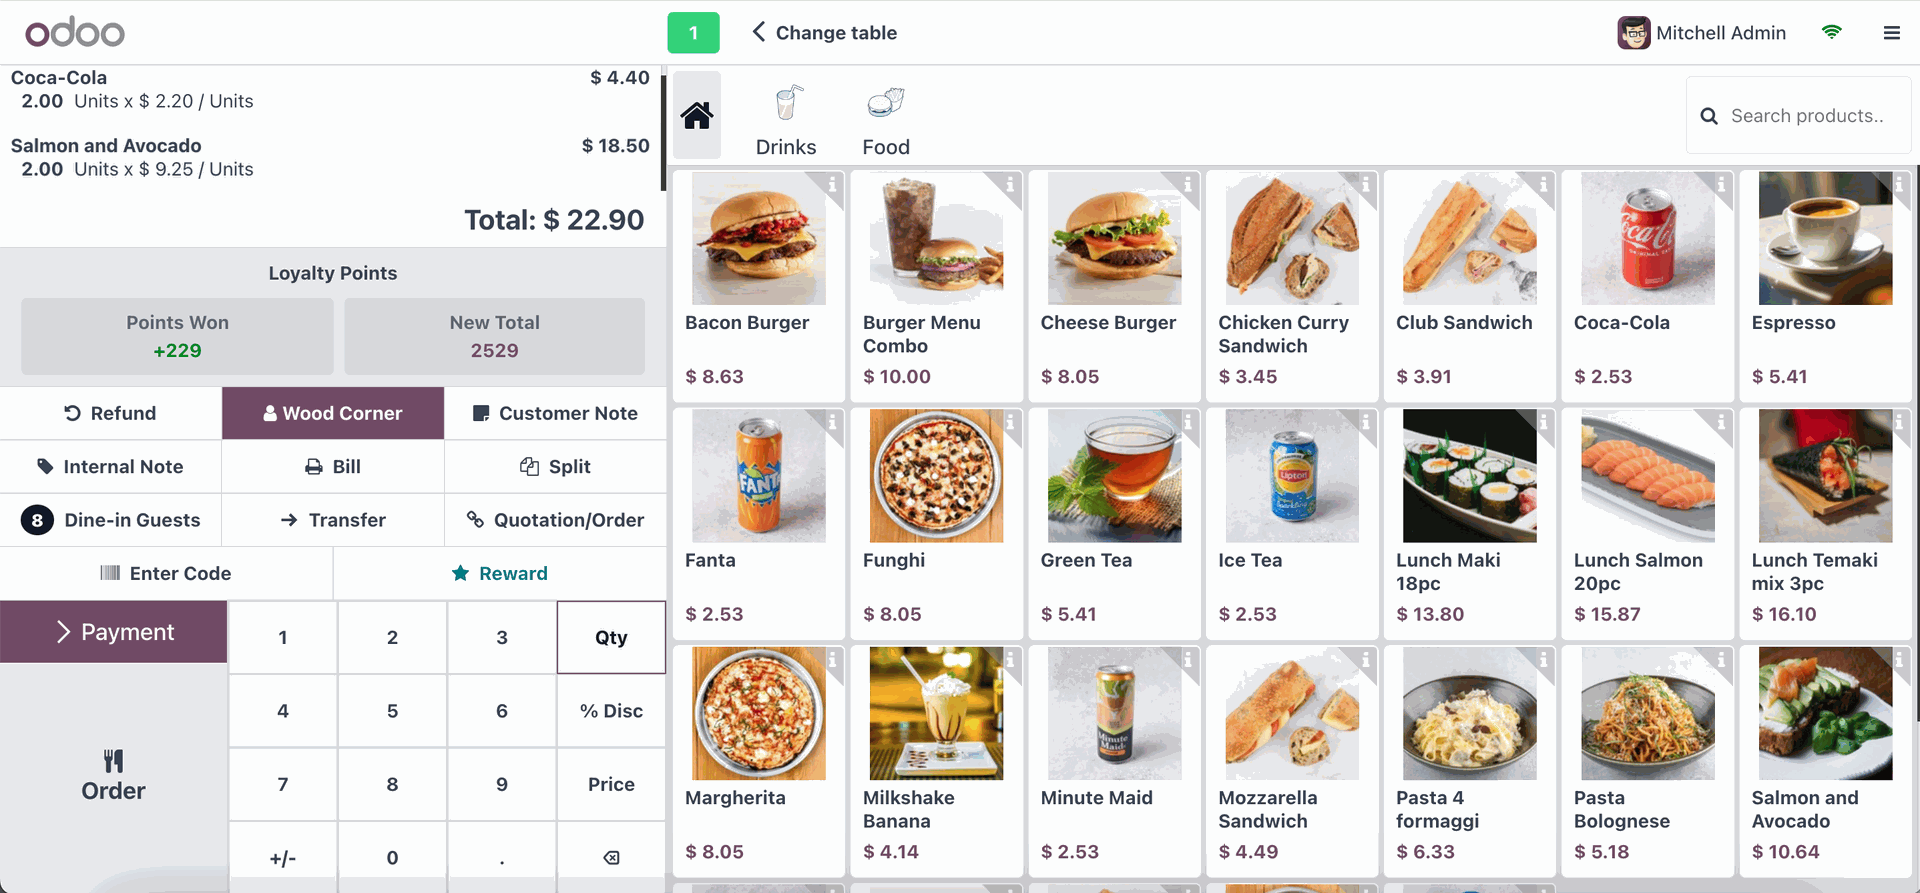The width and height of the screenshot is (1920, 893).
Task: Click the wifi connection status icon
Action: 1832,32
